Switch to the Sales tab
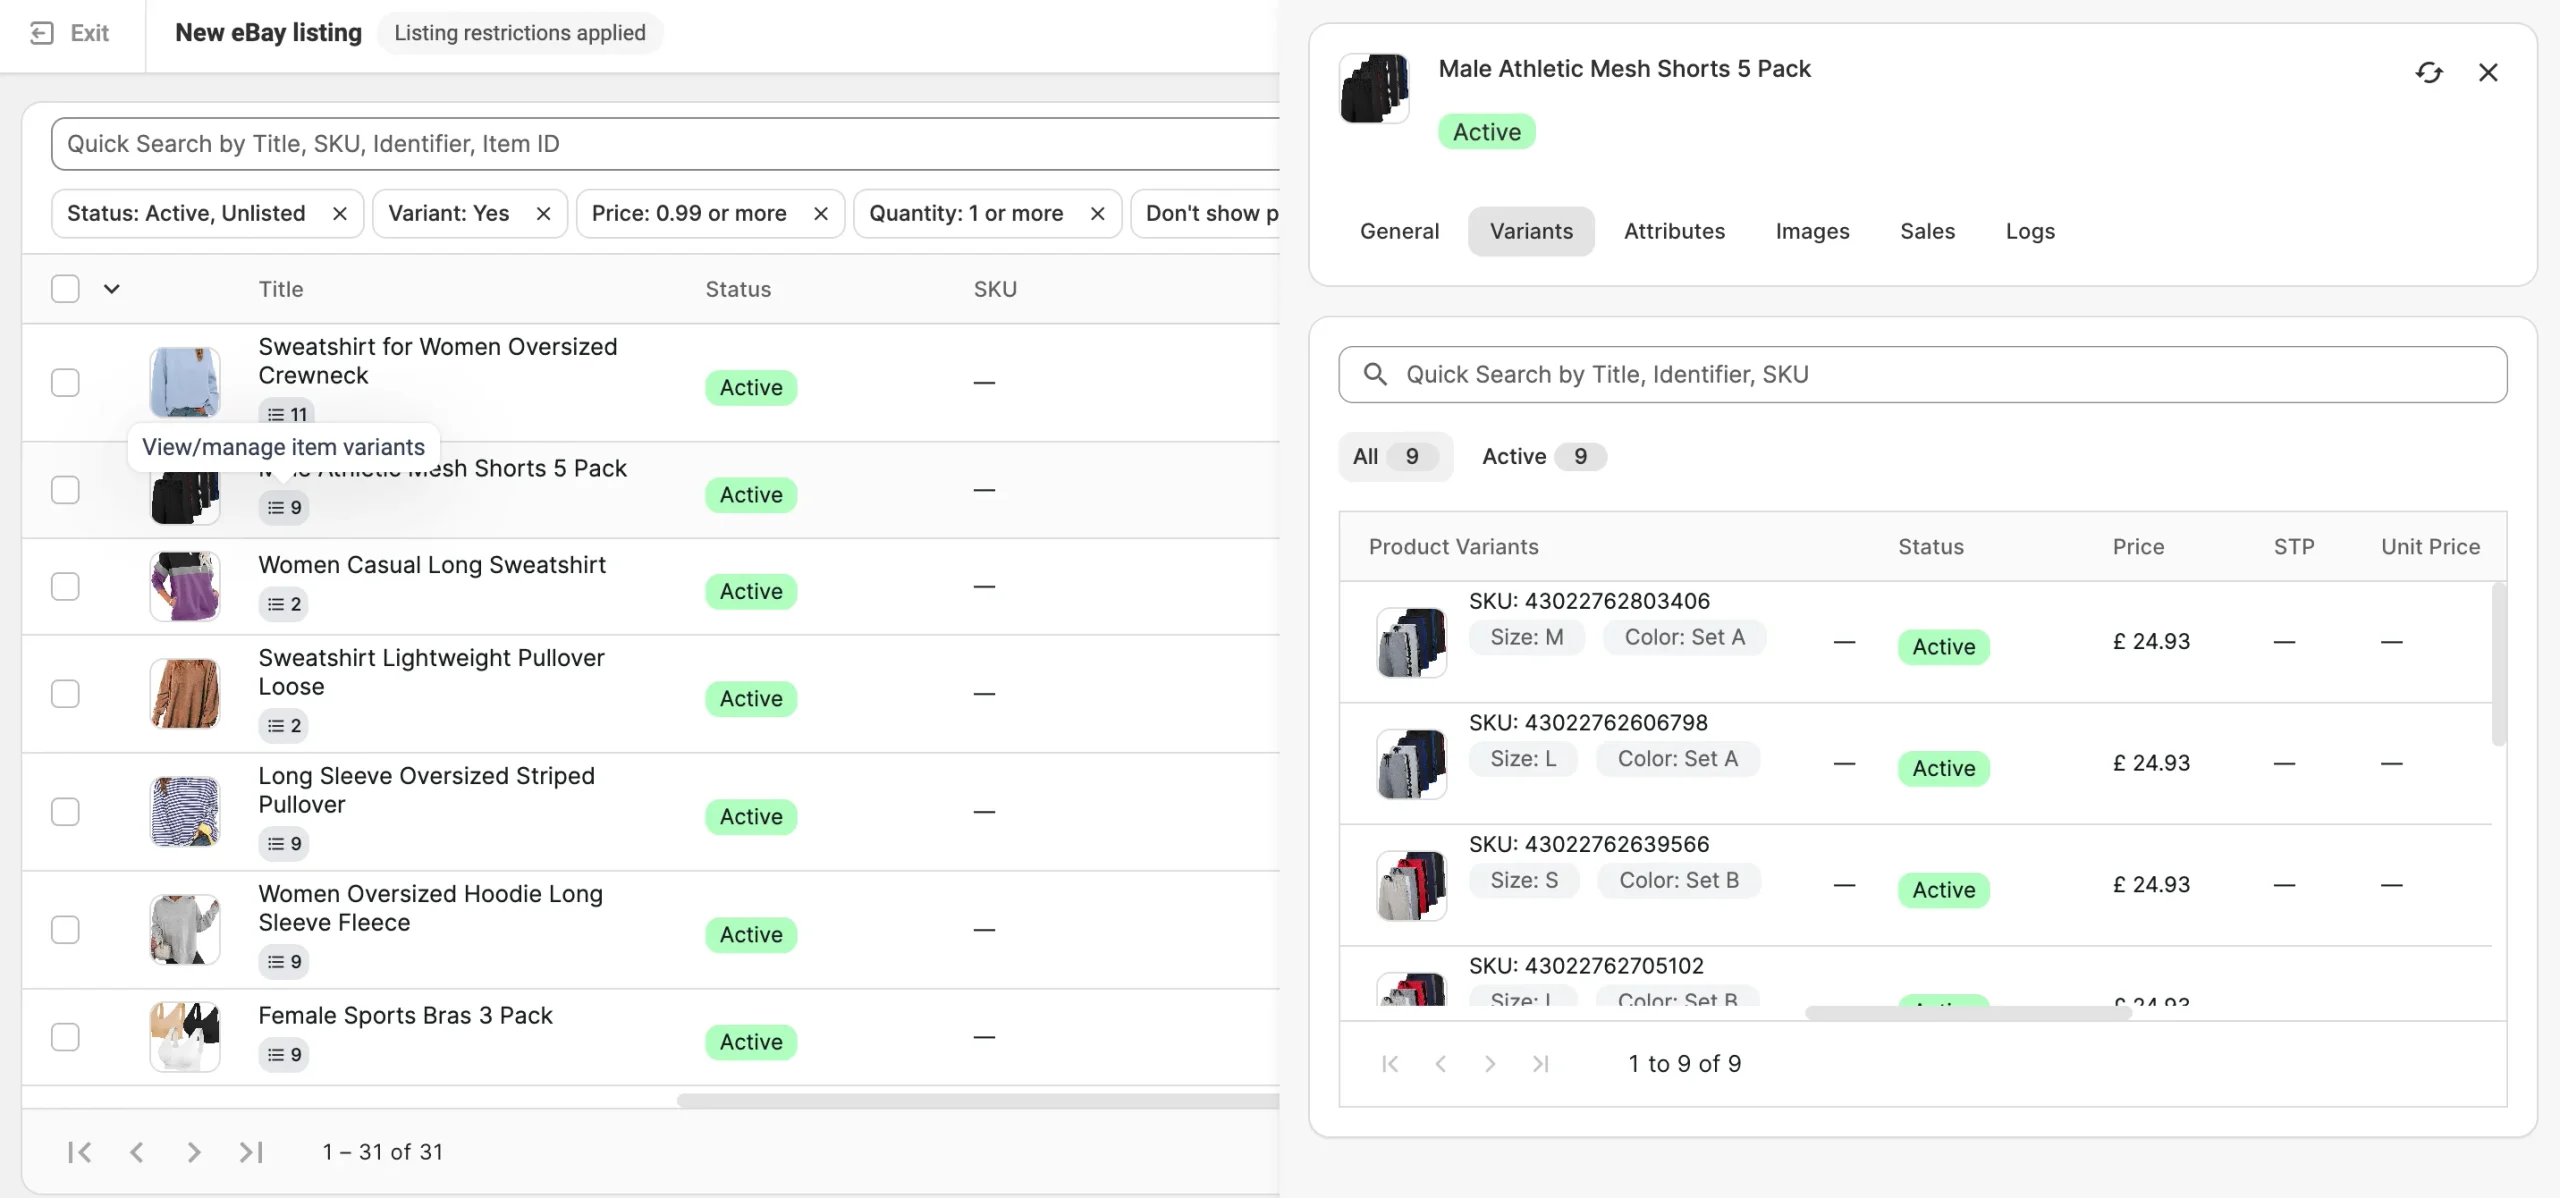 1927,232
